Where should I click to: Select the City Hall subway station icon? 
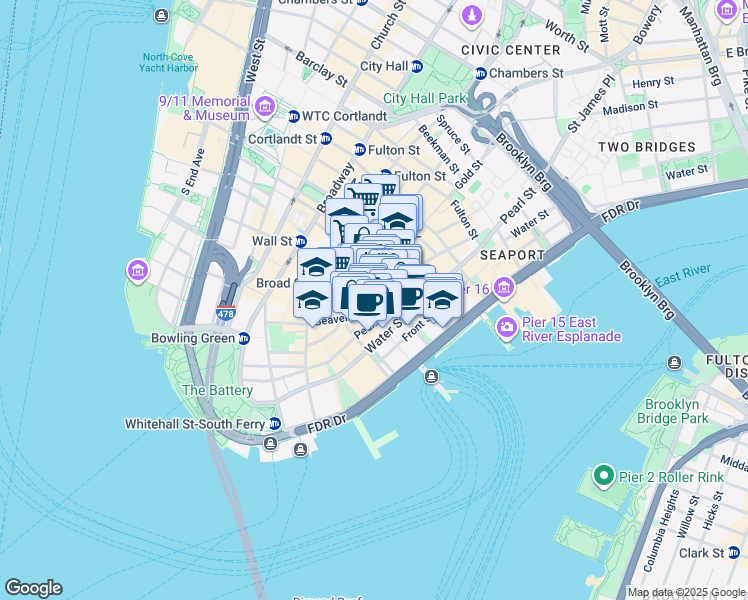[x=416, y=66]
